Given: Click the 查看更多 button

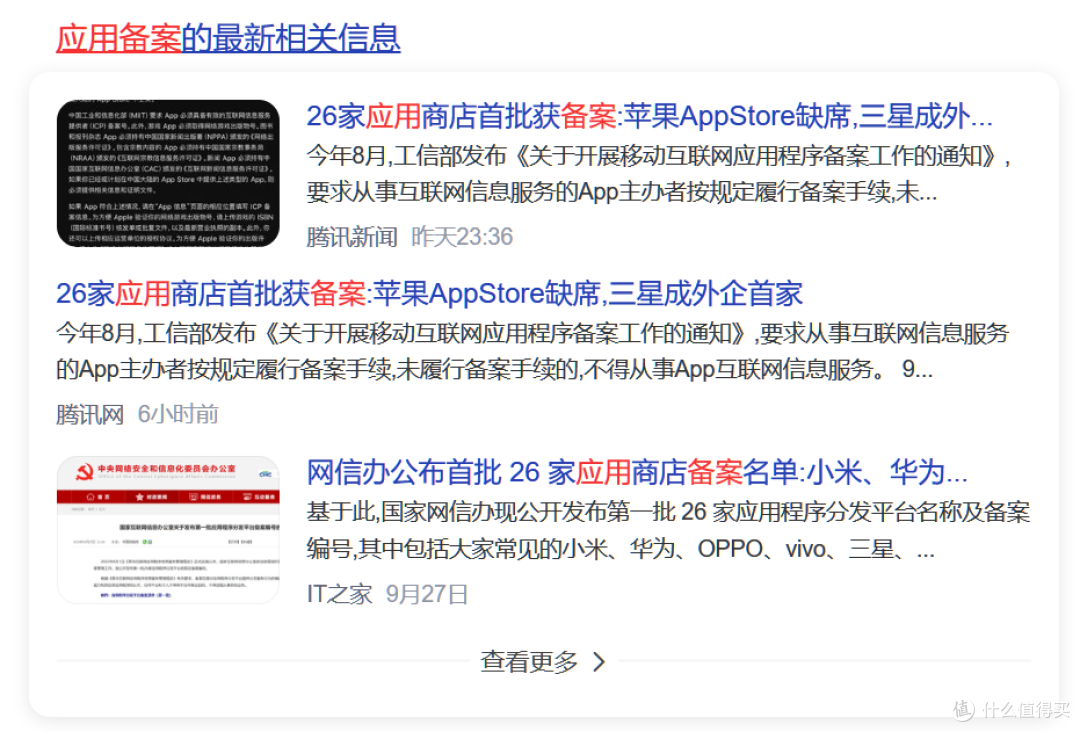Looking at the screenshot, I should pos(543,662).
